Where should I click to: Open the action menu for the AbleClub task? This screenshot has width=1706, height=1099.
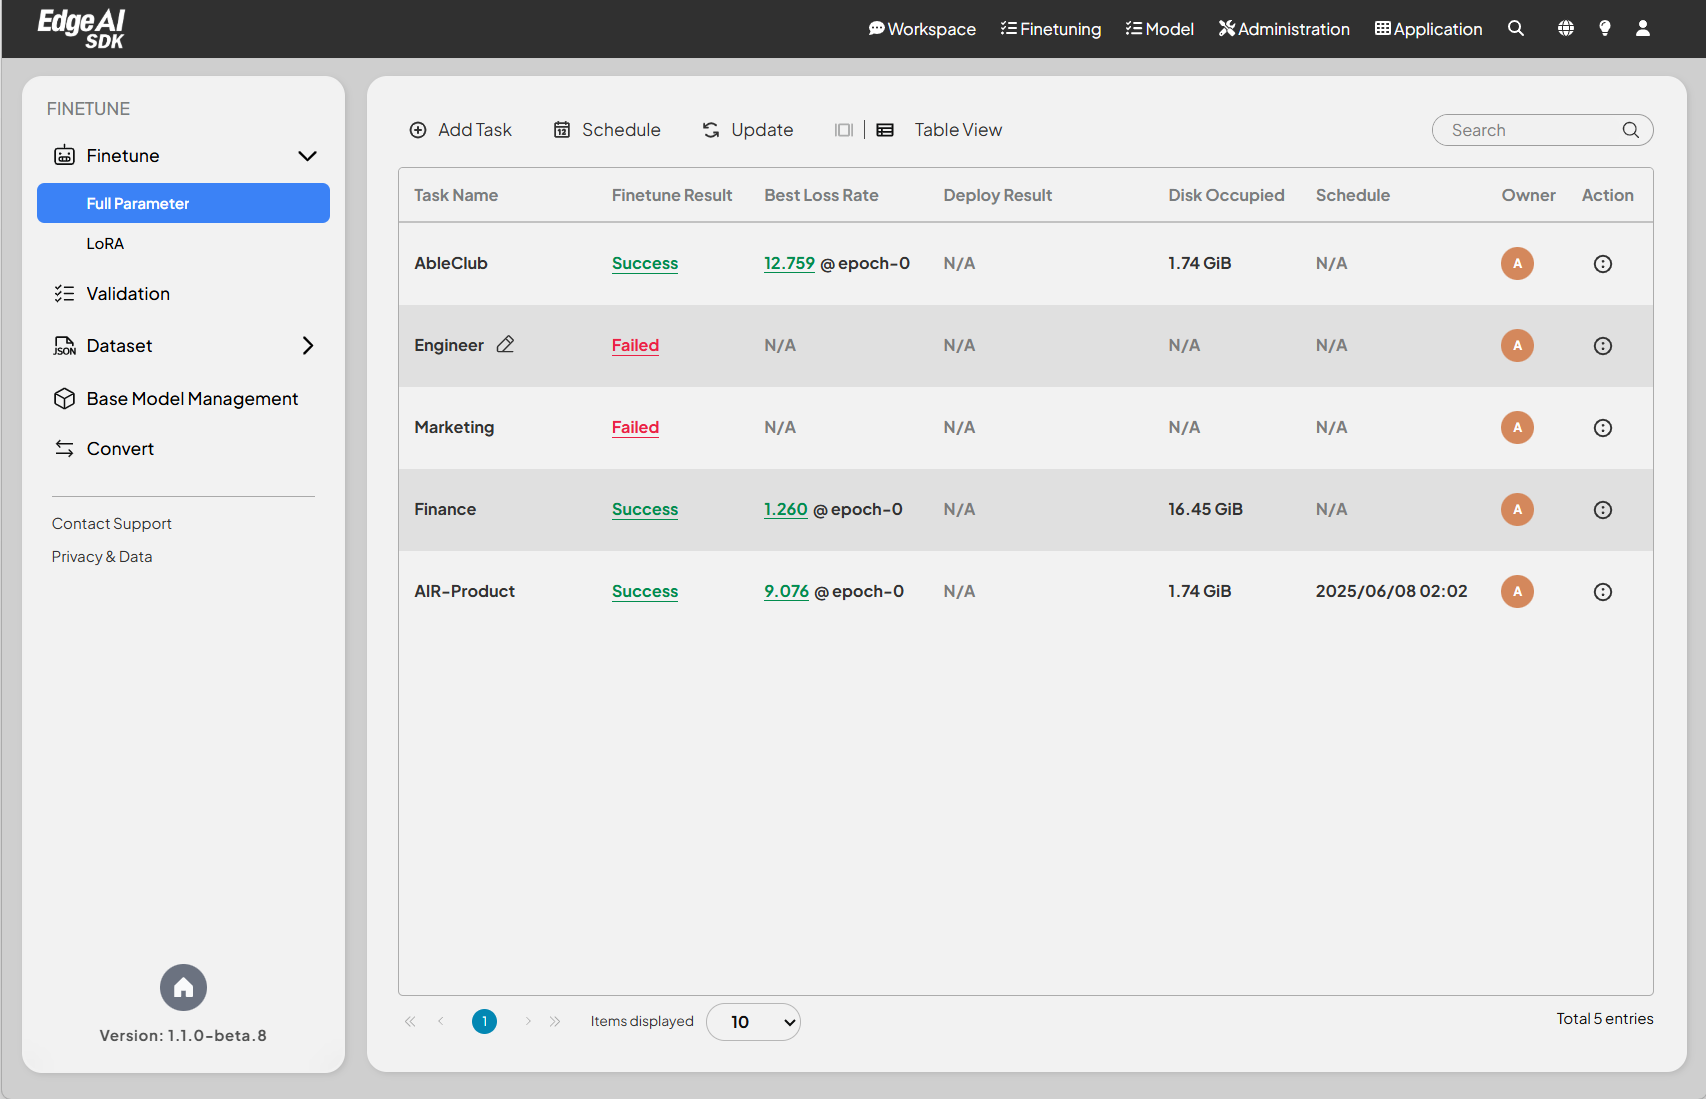coord(1602,264)
